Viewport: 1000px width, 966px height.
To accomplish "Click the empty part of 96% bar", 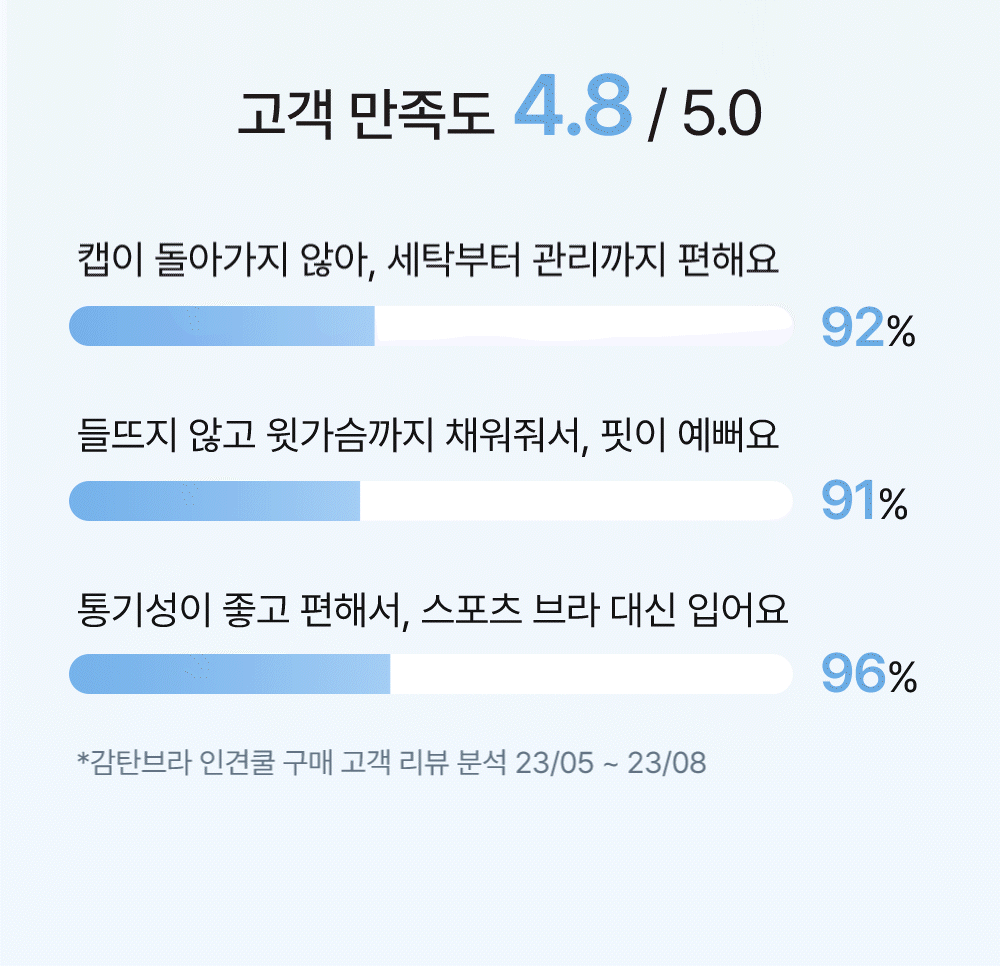I will click(x=591, y=674).
